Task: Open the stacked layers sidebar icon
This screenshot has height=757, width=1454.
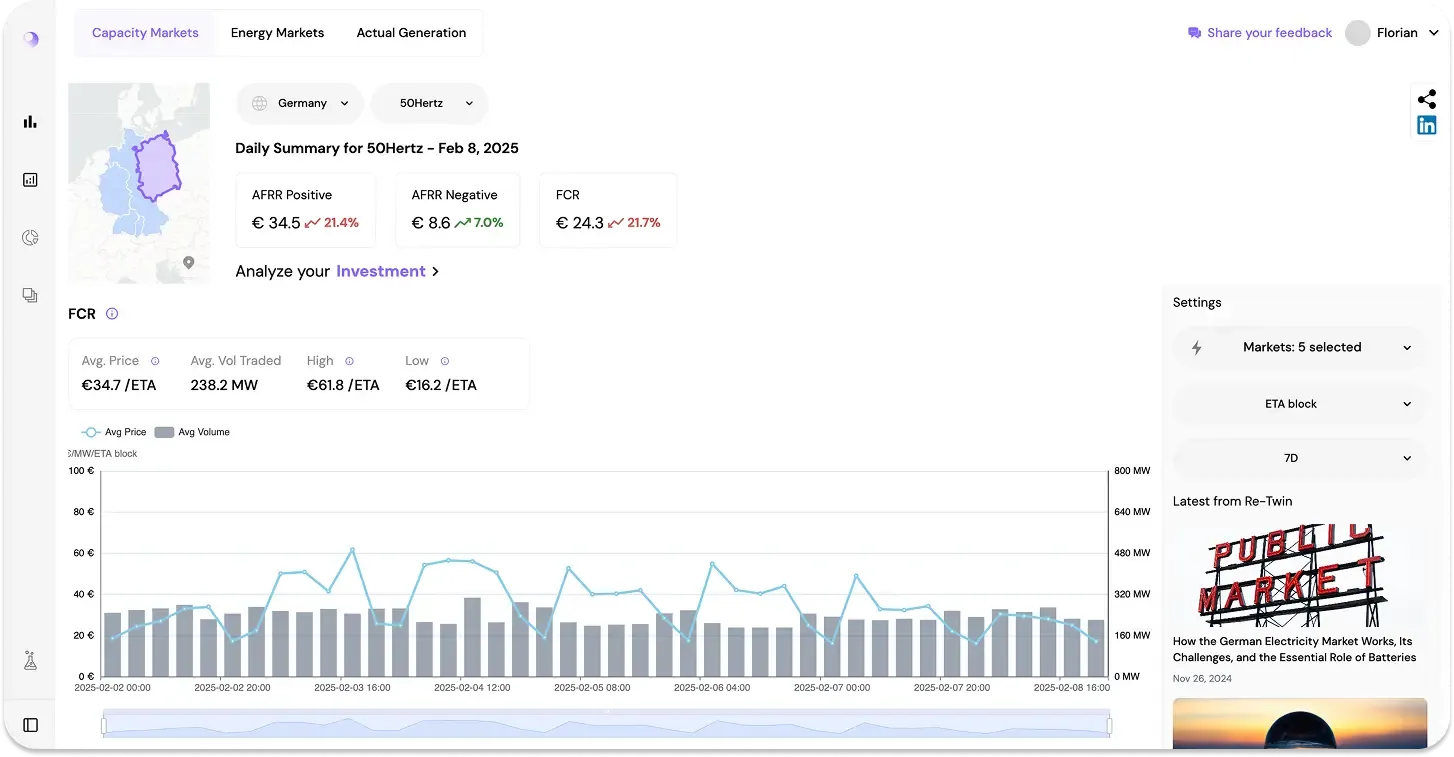Action: pyautogui.click(x=30, y=295)
